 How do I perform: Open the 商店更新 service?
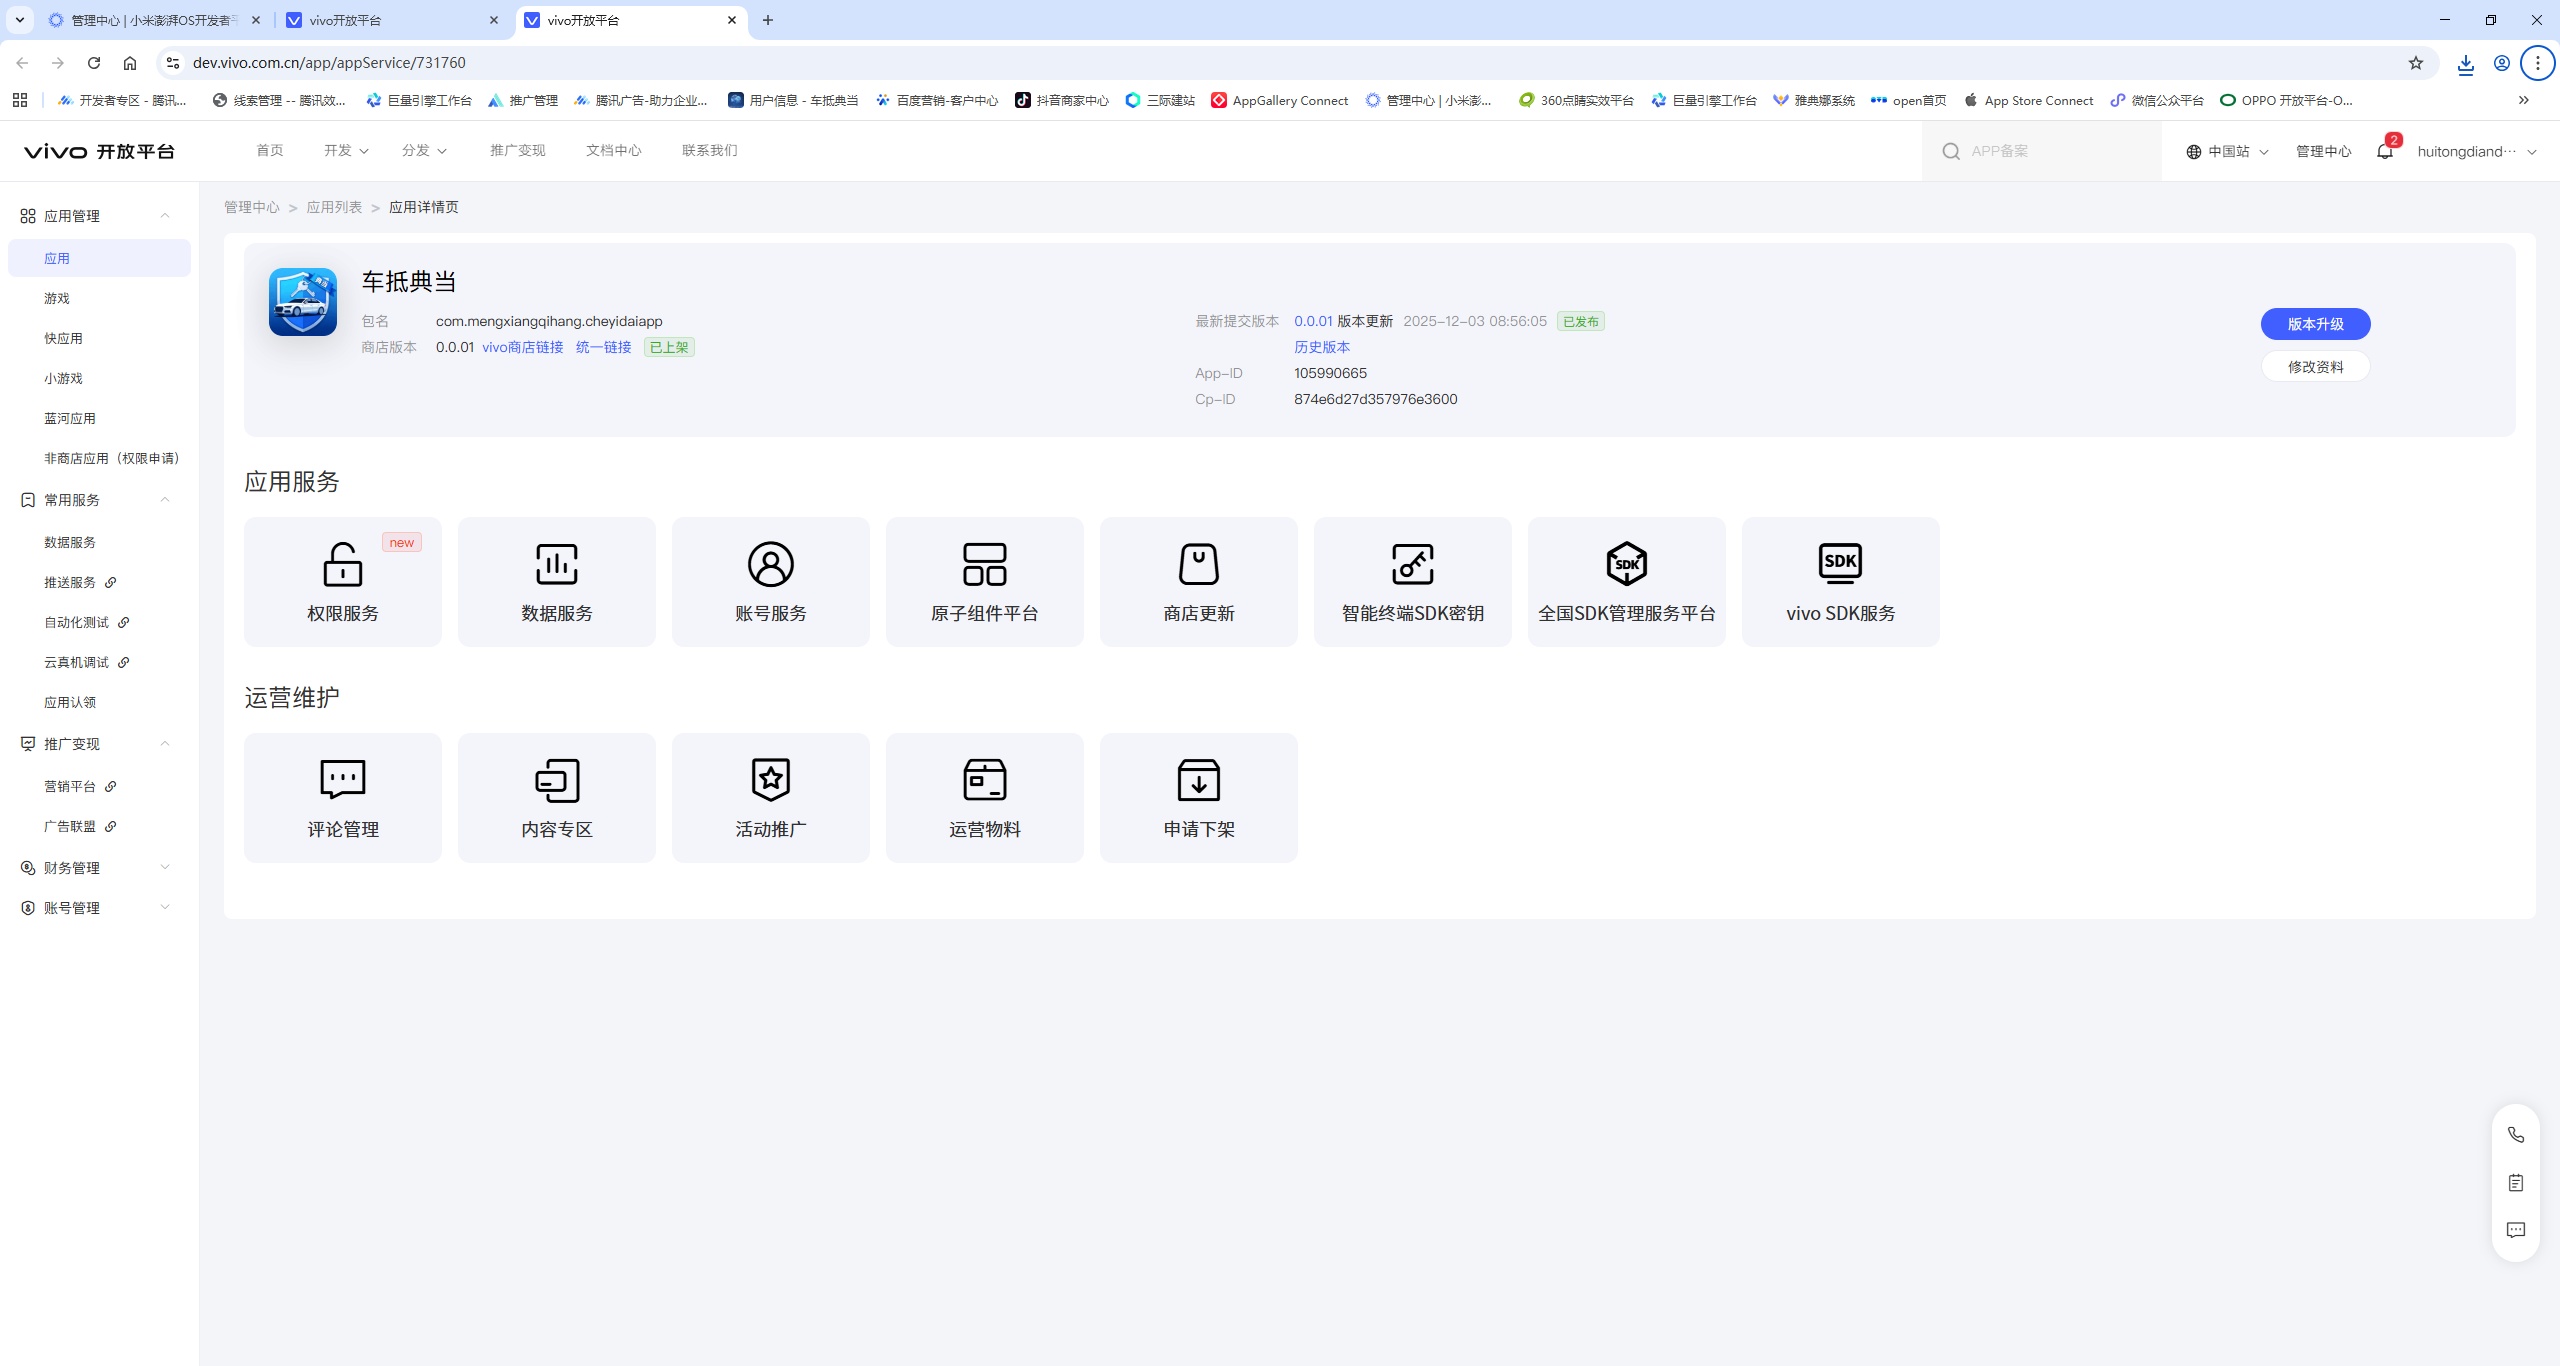click(1197, 581)
